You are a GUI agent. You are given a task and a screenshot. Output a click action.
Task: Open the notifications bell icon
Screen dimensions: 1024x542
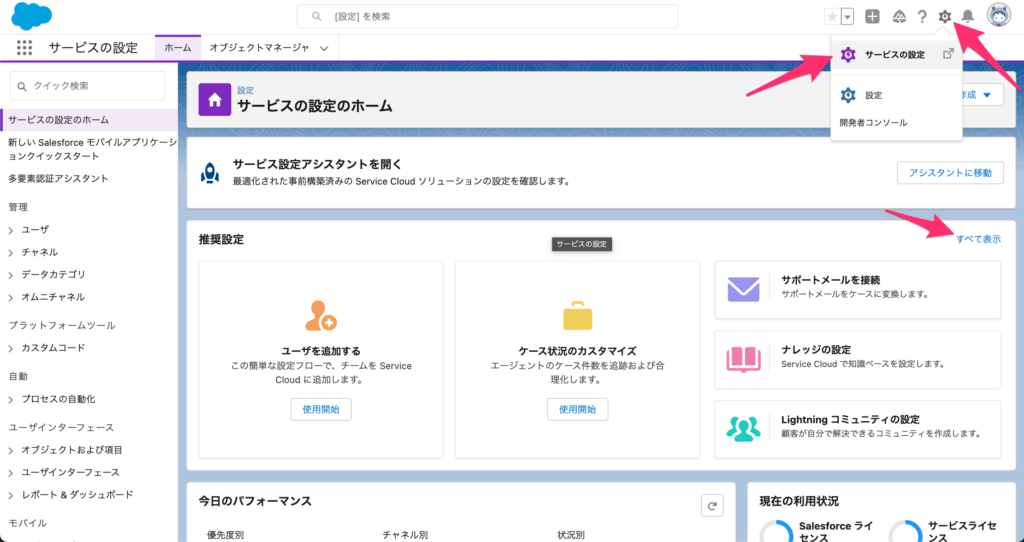[968, 16]
